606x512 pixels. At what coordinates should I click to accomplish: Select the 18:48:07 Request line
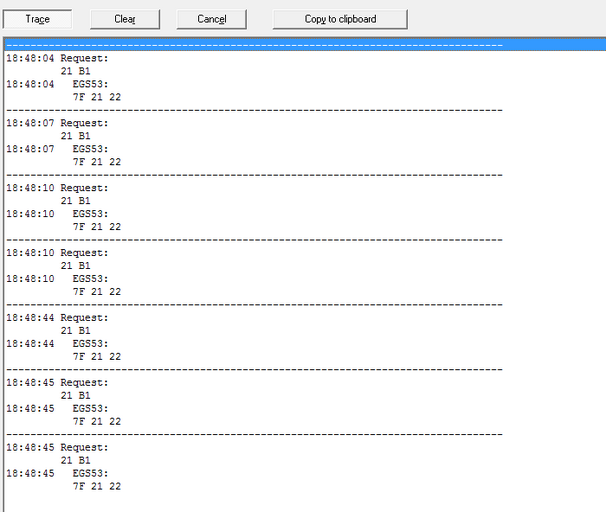pos(57,123)
